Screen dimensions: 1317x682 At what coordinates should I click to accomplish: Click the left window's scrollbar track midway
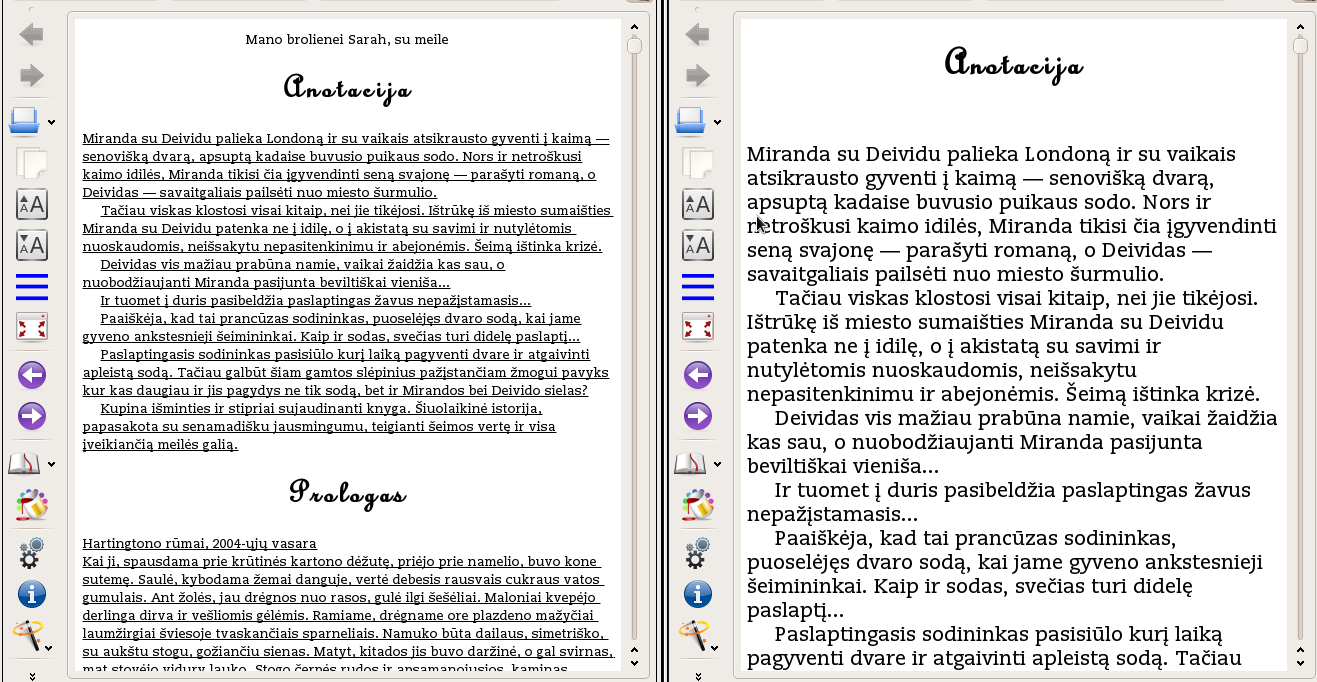[634, 340]
